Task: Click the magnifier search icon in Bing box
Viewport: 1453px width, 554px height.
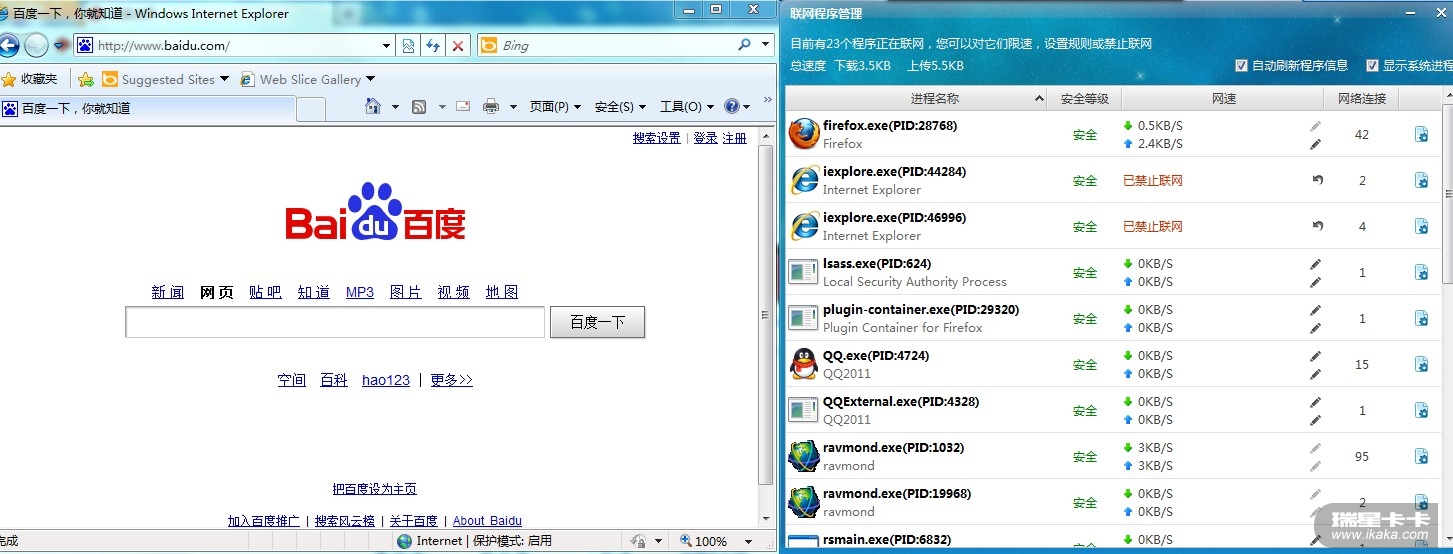Action: pyautogui.click(x=744, y=45)
